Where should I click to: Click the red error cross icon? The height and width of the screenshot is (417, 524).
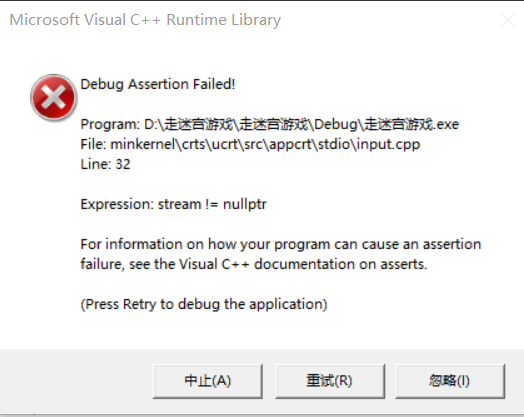(53, 97)
